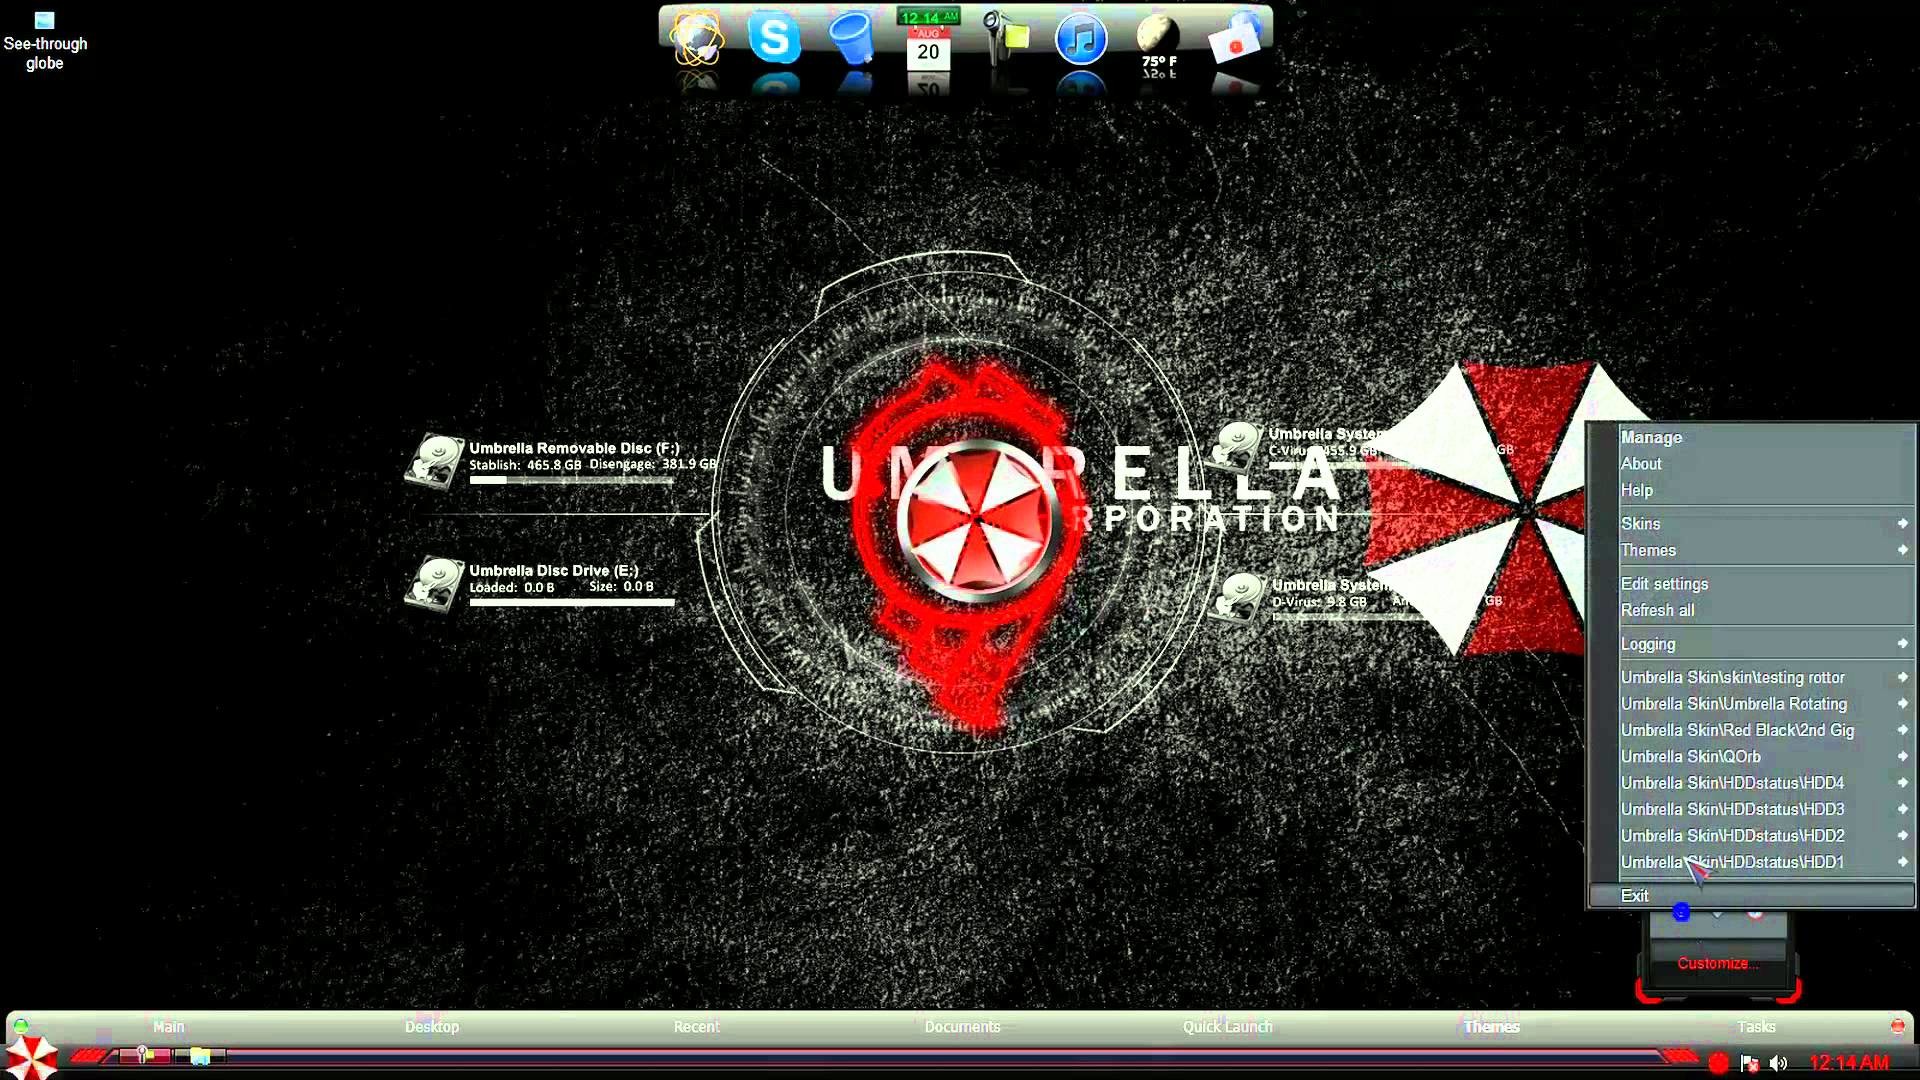Launch iTunes from the dock
The height and width of the screenshot is (1080, 1920).
[x=1080, y=38]
